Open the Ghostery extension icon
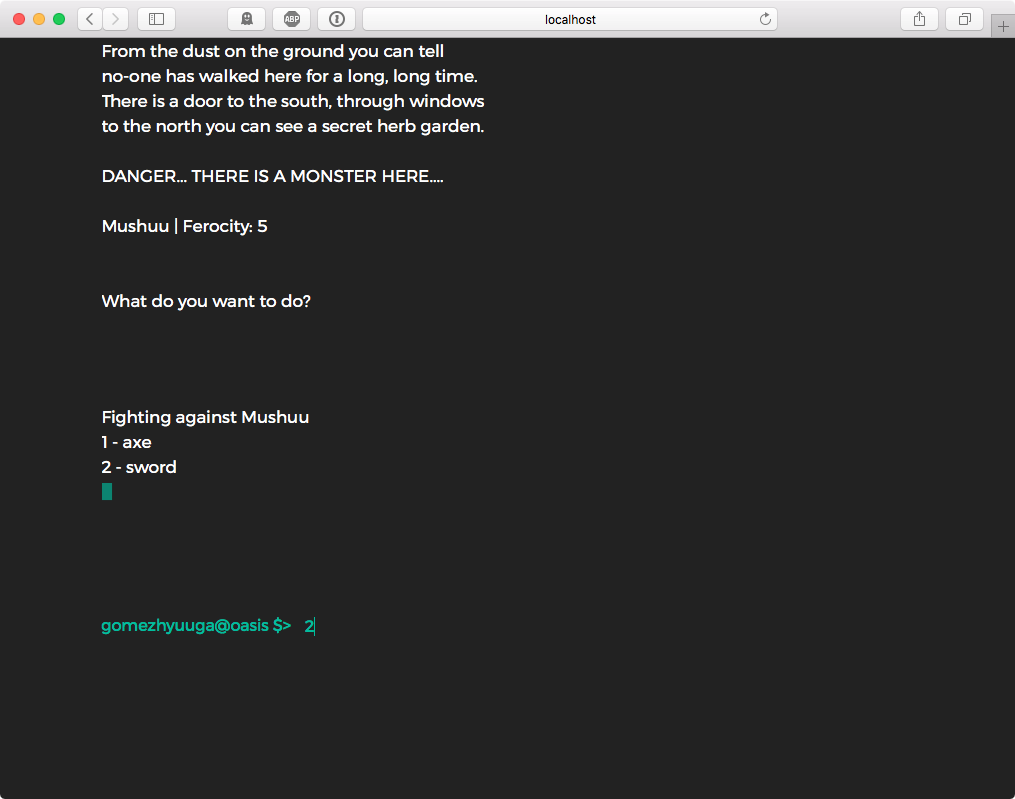 (246, 19)
